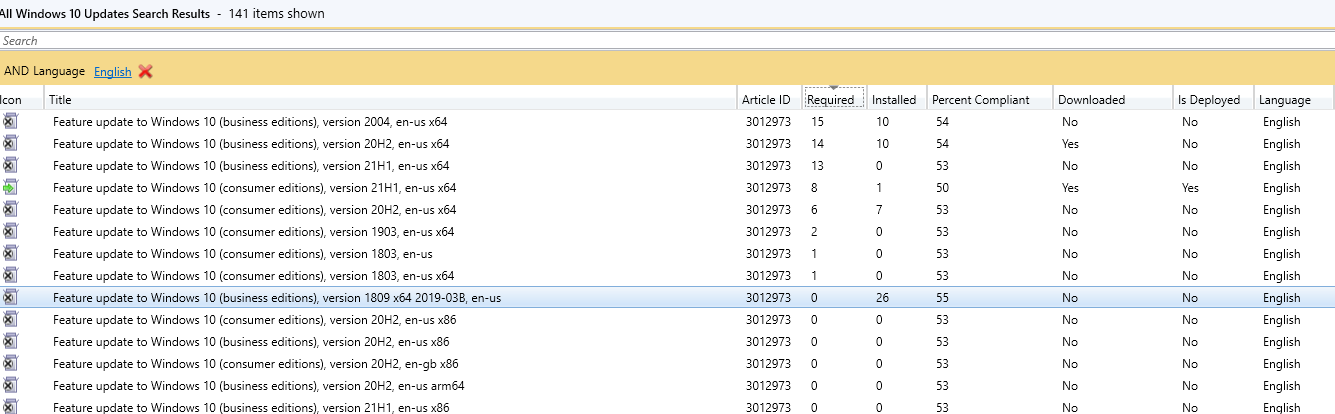Click Required value 2 in version 1903 row
The image size is (1335, 414).
coord(815,232)
